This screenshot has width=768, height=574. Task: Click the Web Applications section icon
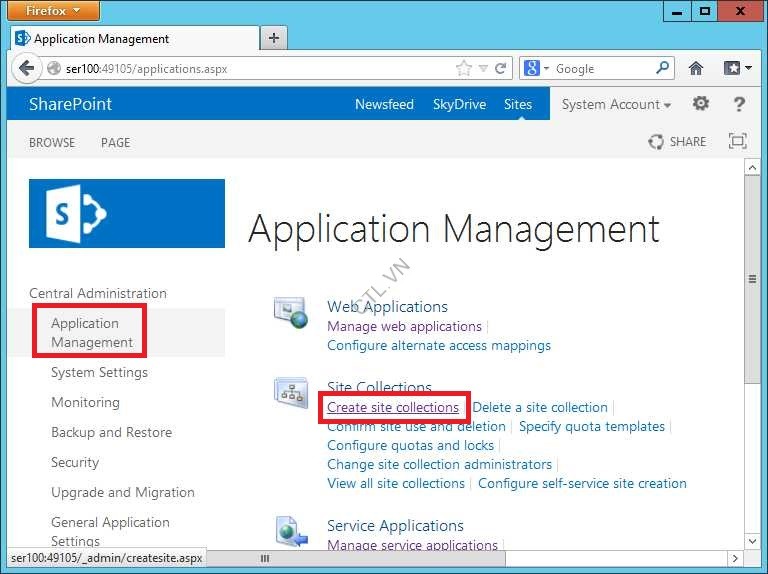click(291, 314)
